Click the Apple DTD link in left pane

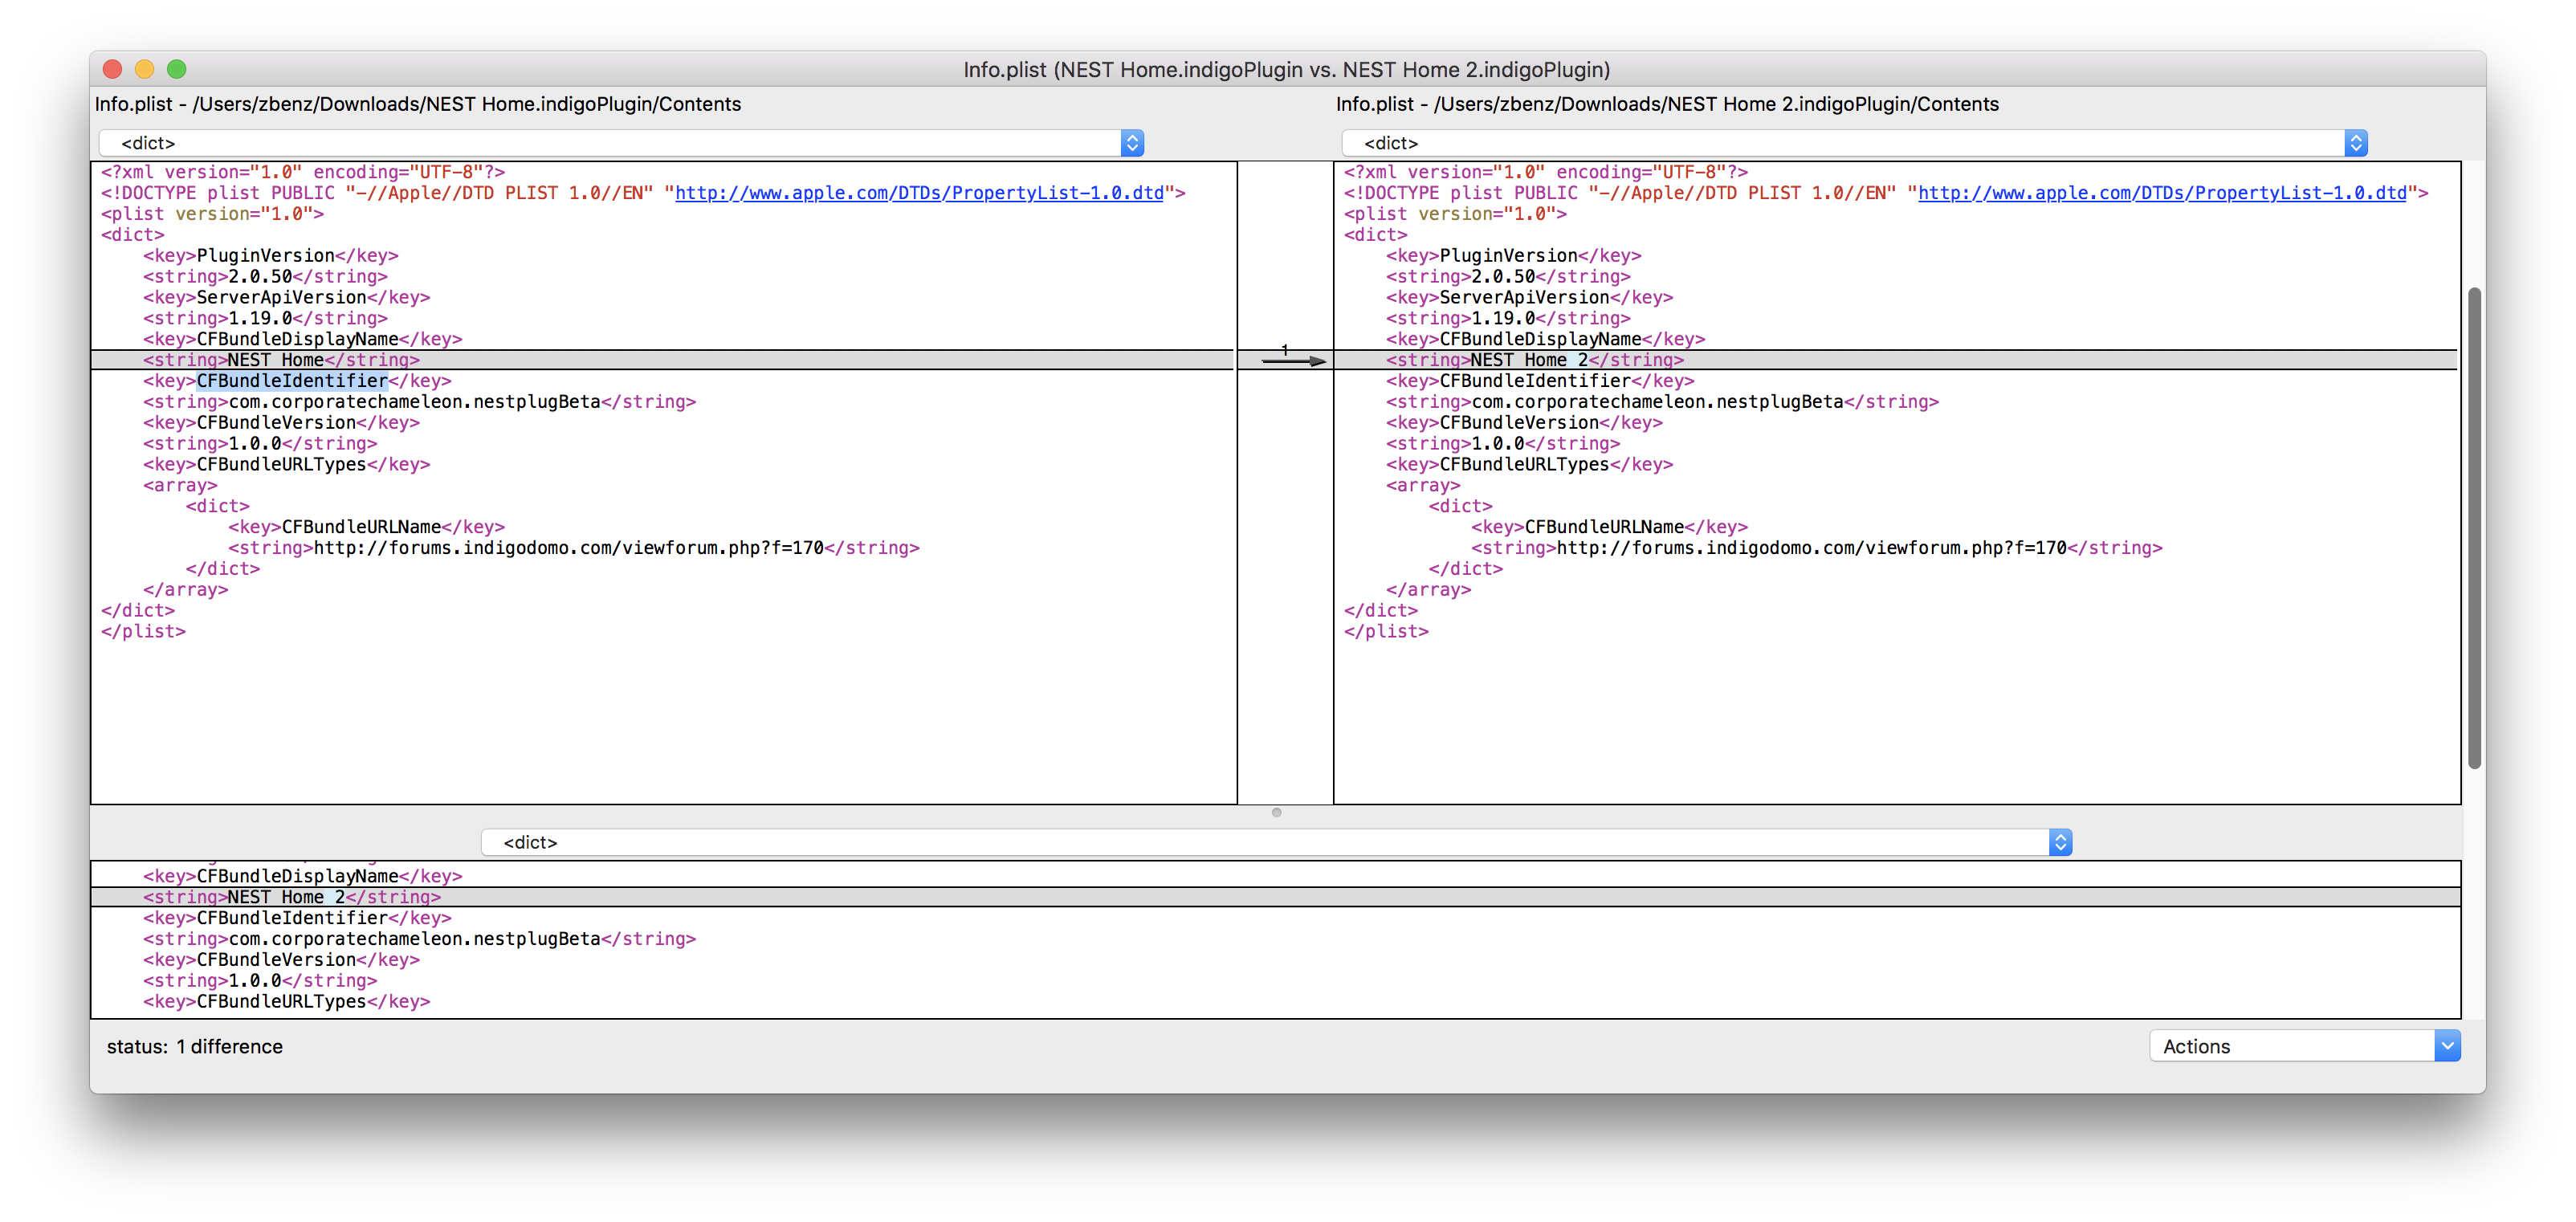coord(919,193)
